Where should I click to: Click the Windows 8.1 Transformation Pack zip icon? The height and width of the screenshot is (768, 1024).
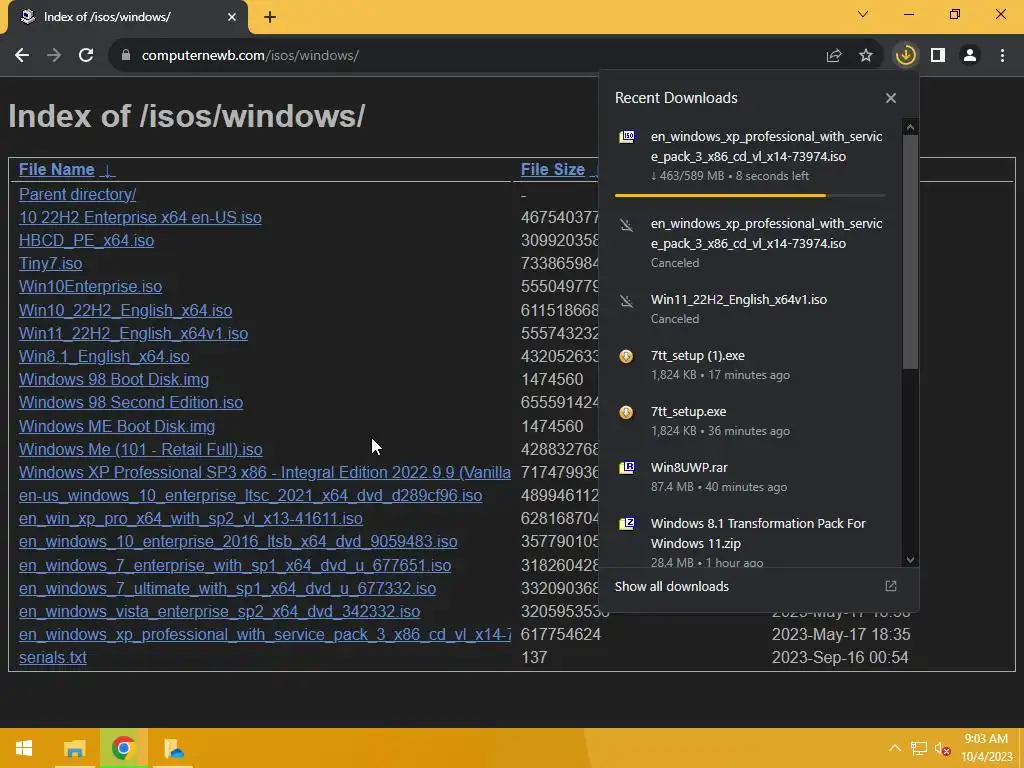626,524
